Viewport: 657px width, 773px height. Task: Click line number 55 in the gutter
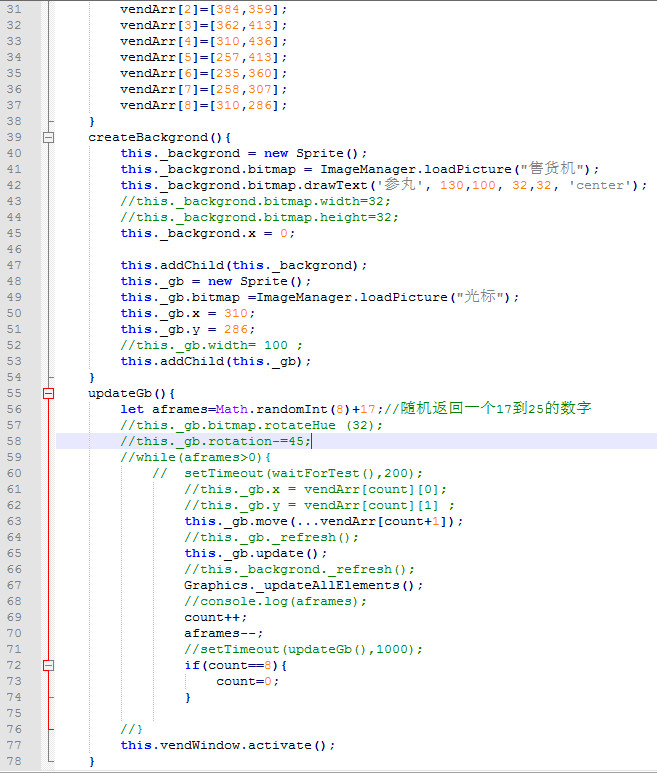click(x=14, y=393)
